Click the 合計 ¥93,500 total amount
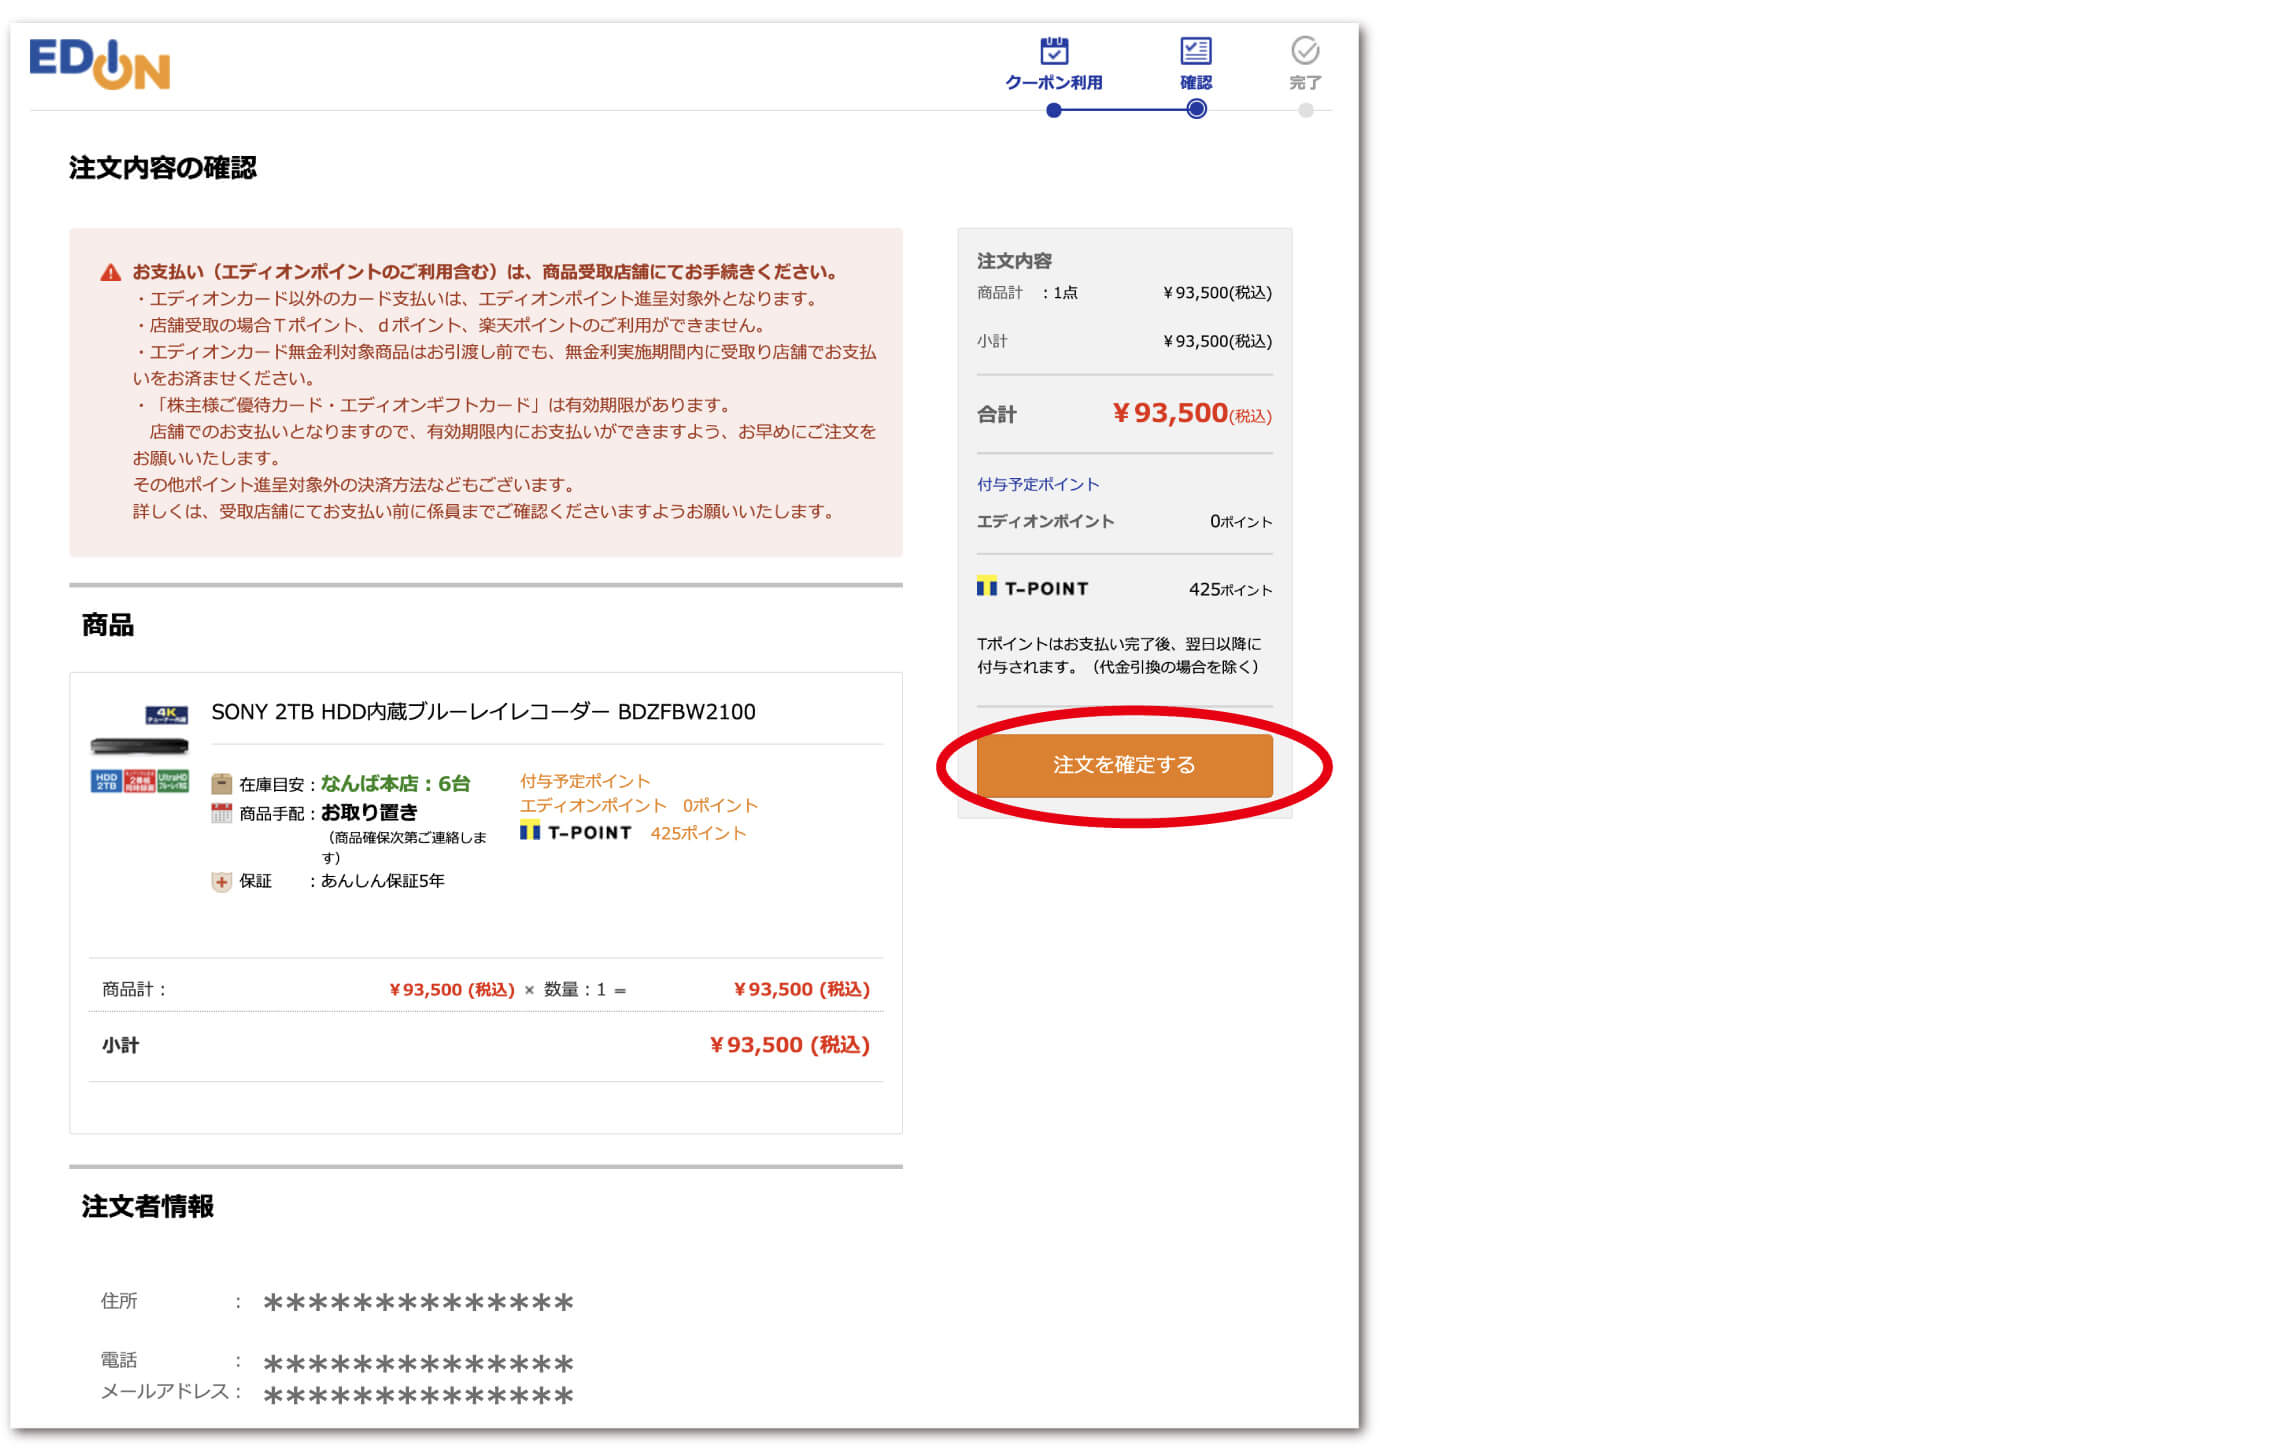 pos(1192,413)
